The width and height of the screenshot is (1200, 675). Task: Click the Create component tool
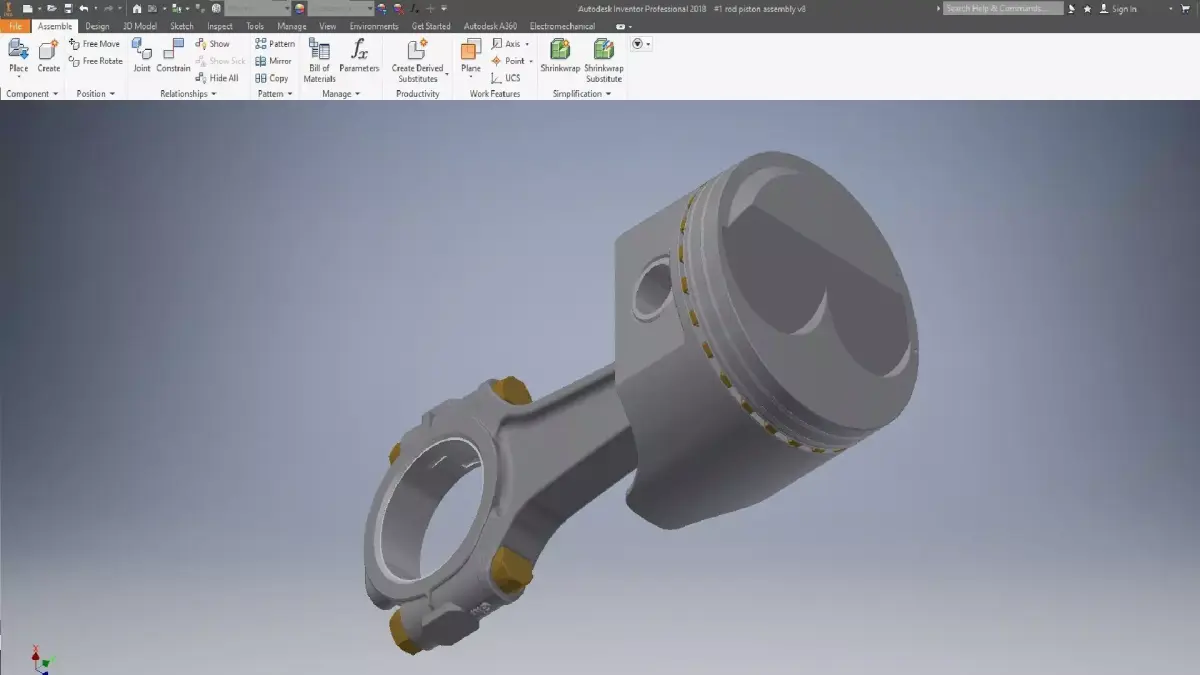coord(49,56)
